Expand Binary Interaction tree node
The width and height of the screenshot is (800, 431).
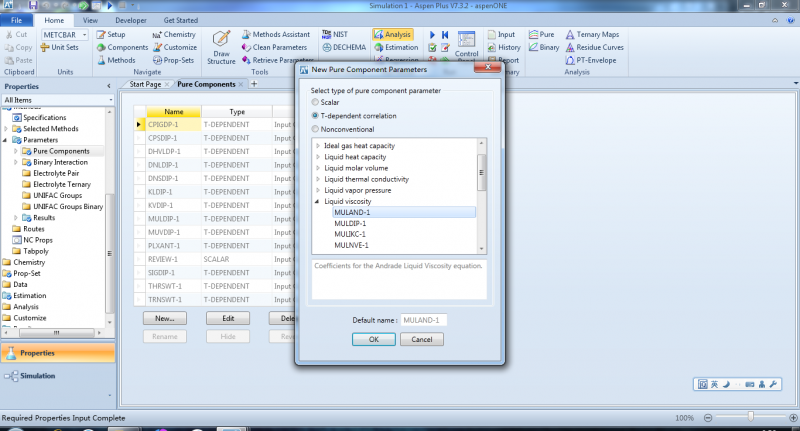(16, 162)
